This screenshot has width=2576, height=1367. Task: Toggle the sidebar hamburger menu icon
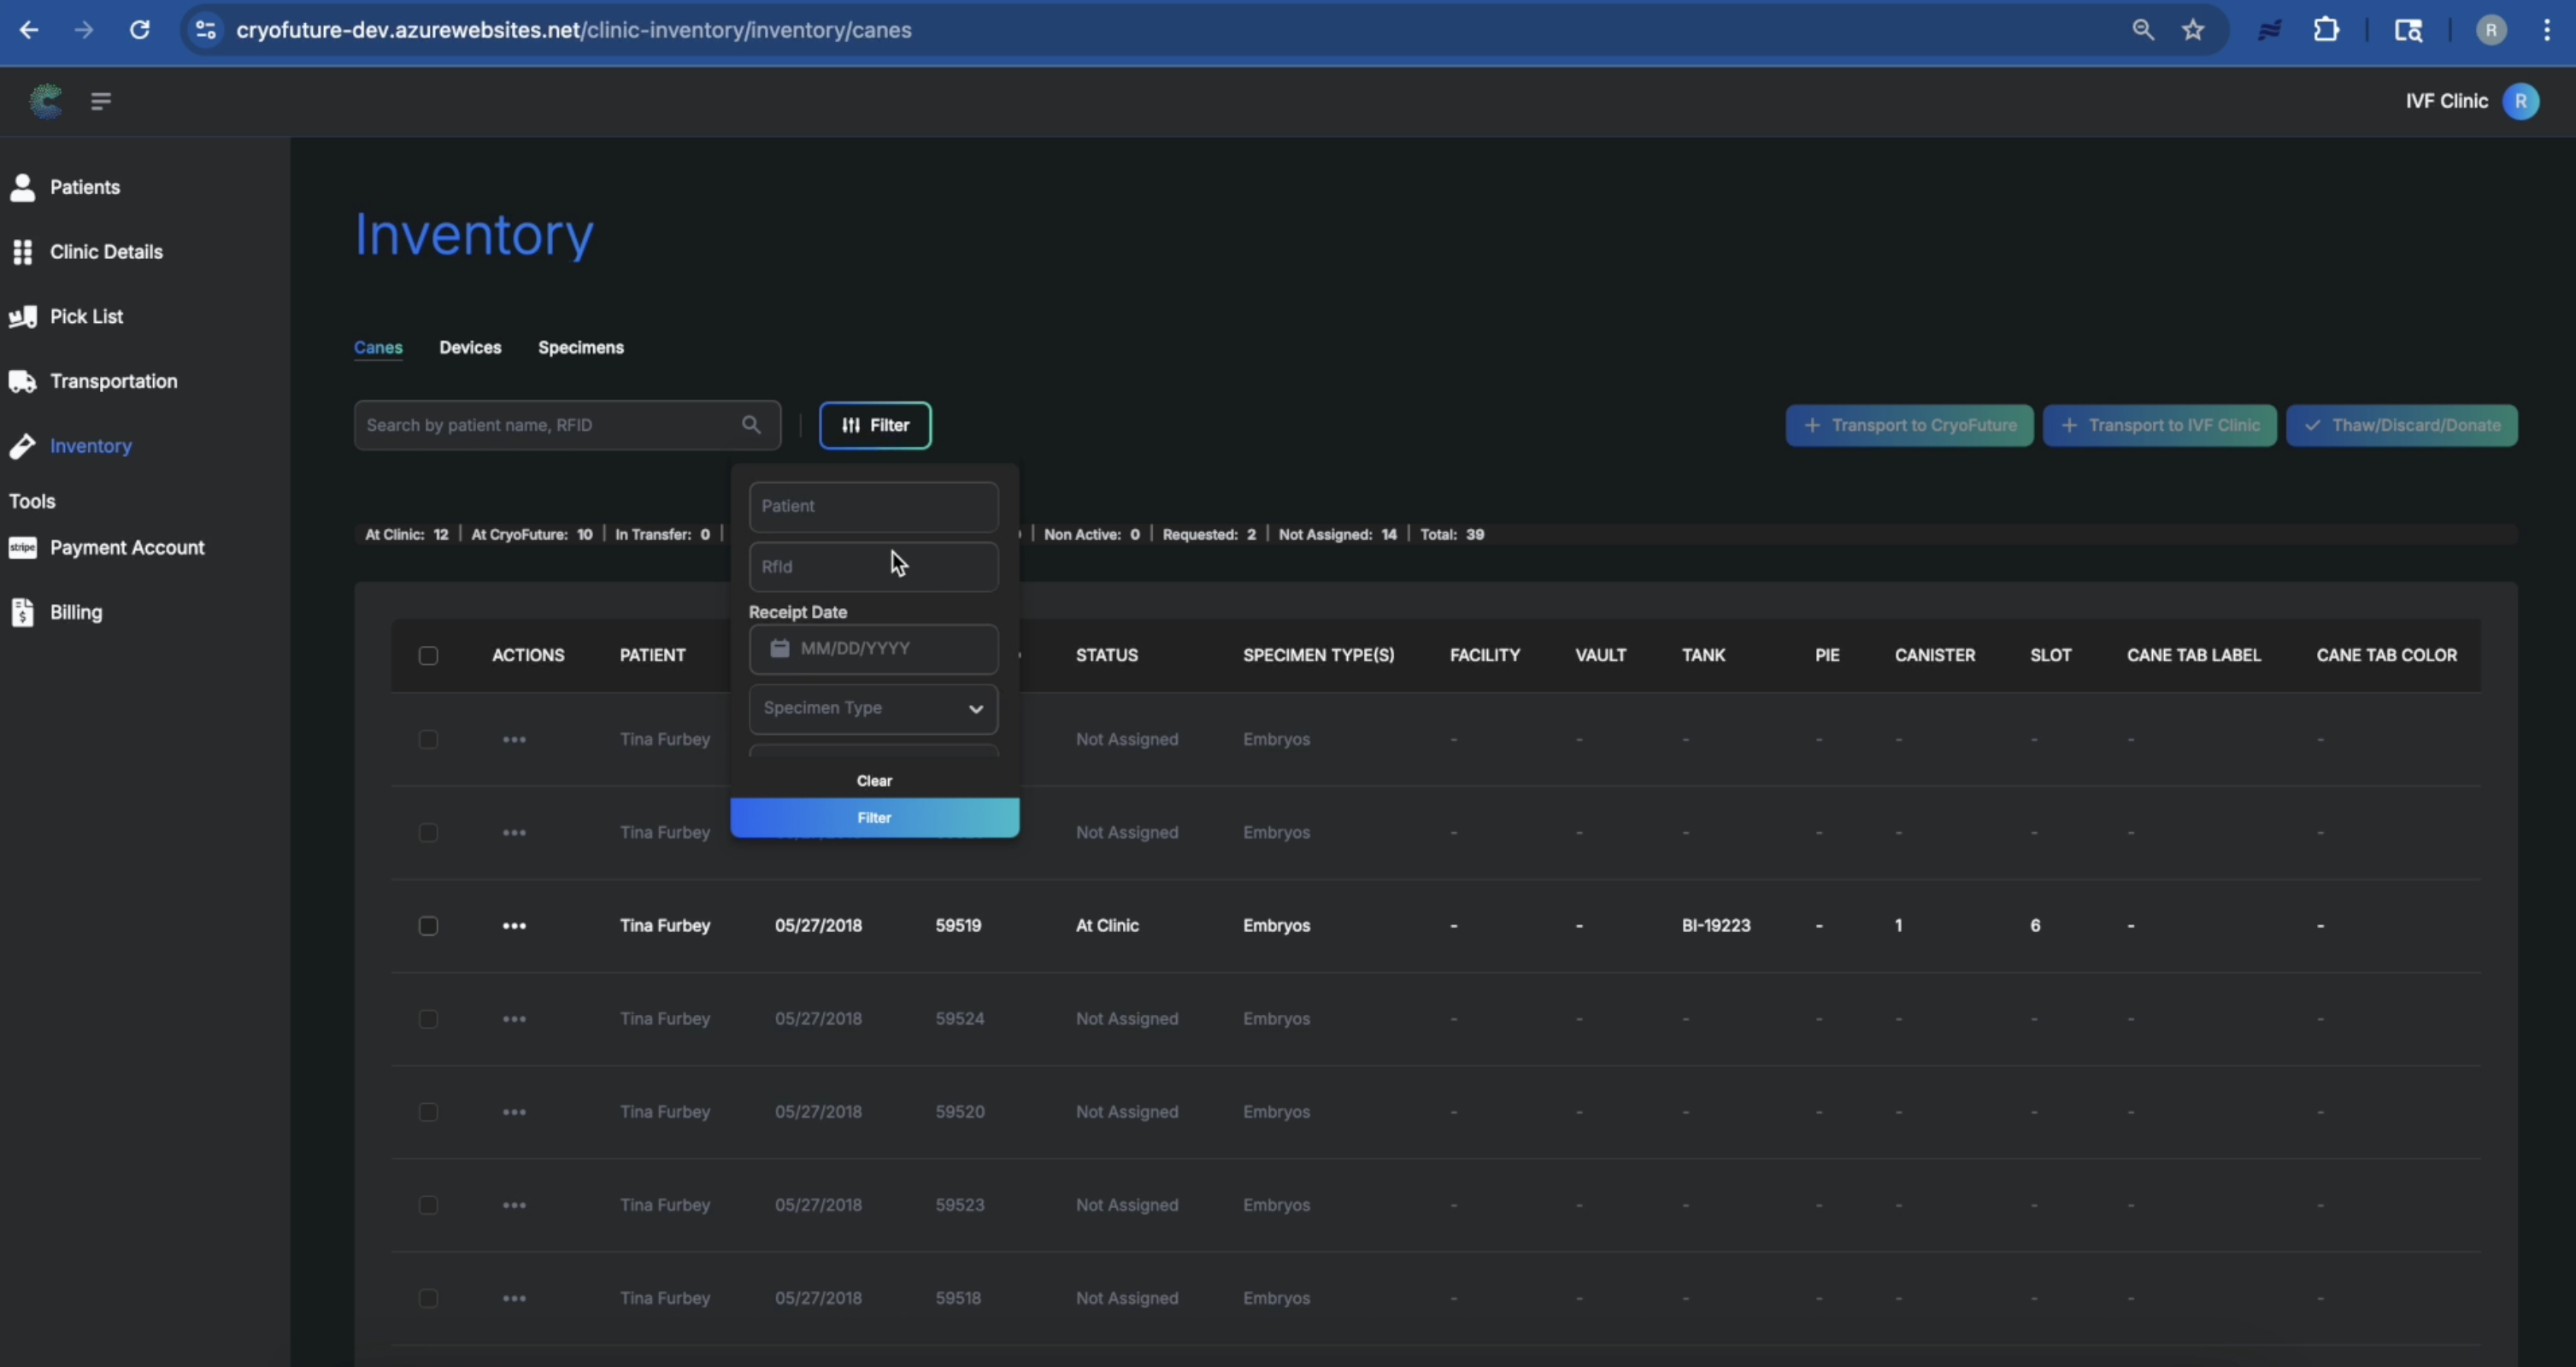click(x=101, y=101)
